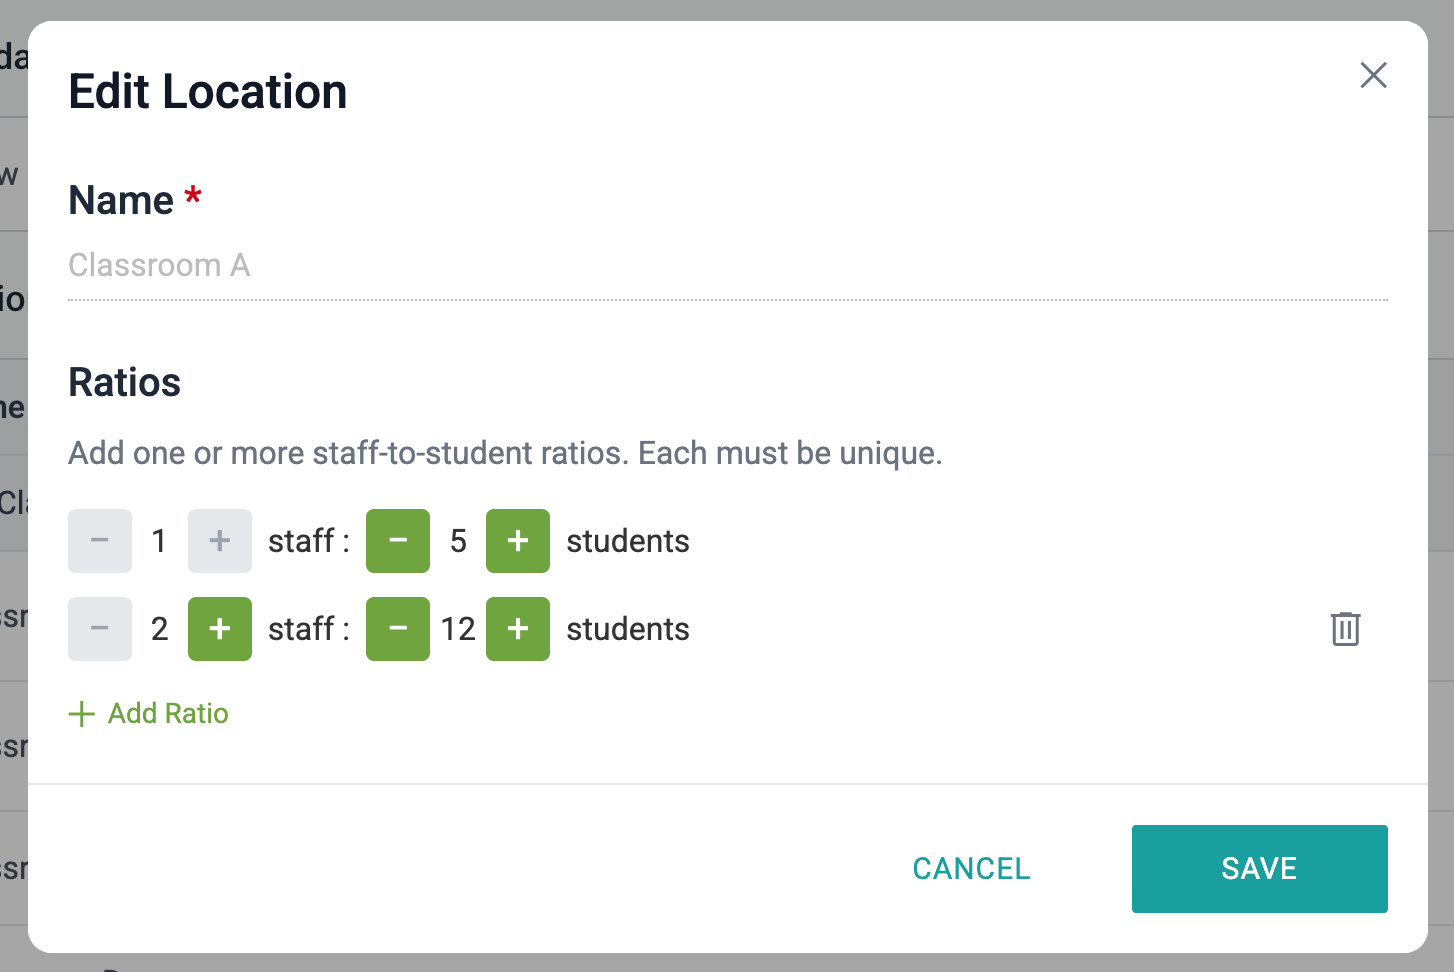Click the Ratios section heading
1454x972 pixels.
[x=124, y=383]
